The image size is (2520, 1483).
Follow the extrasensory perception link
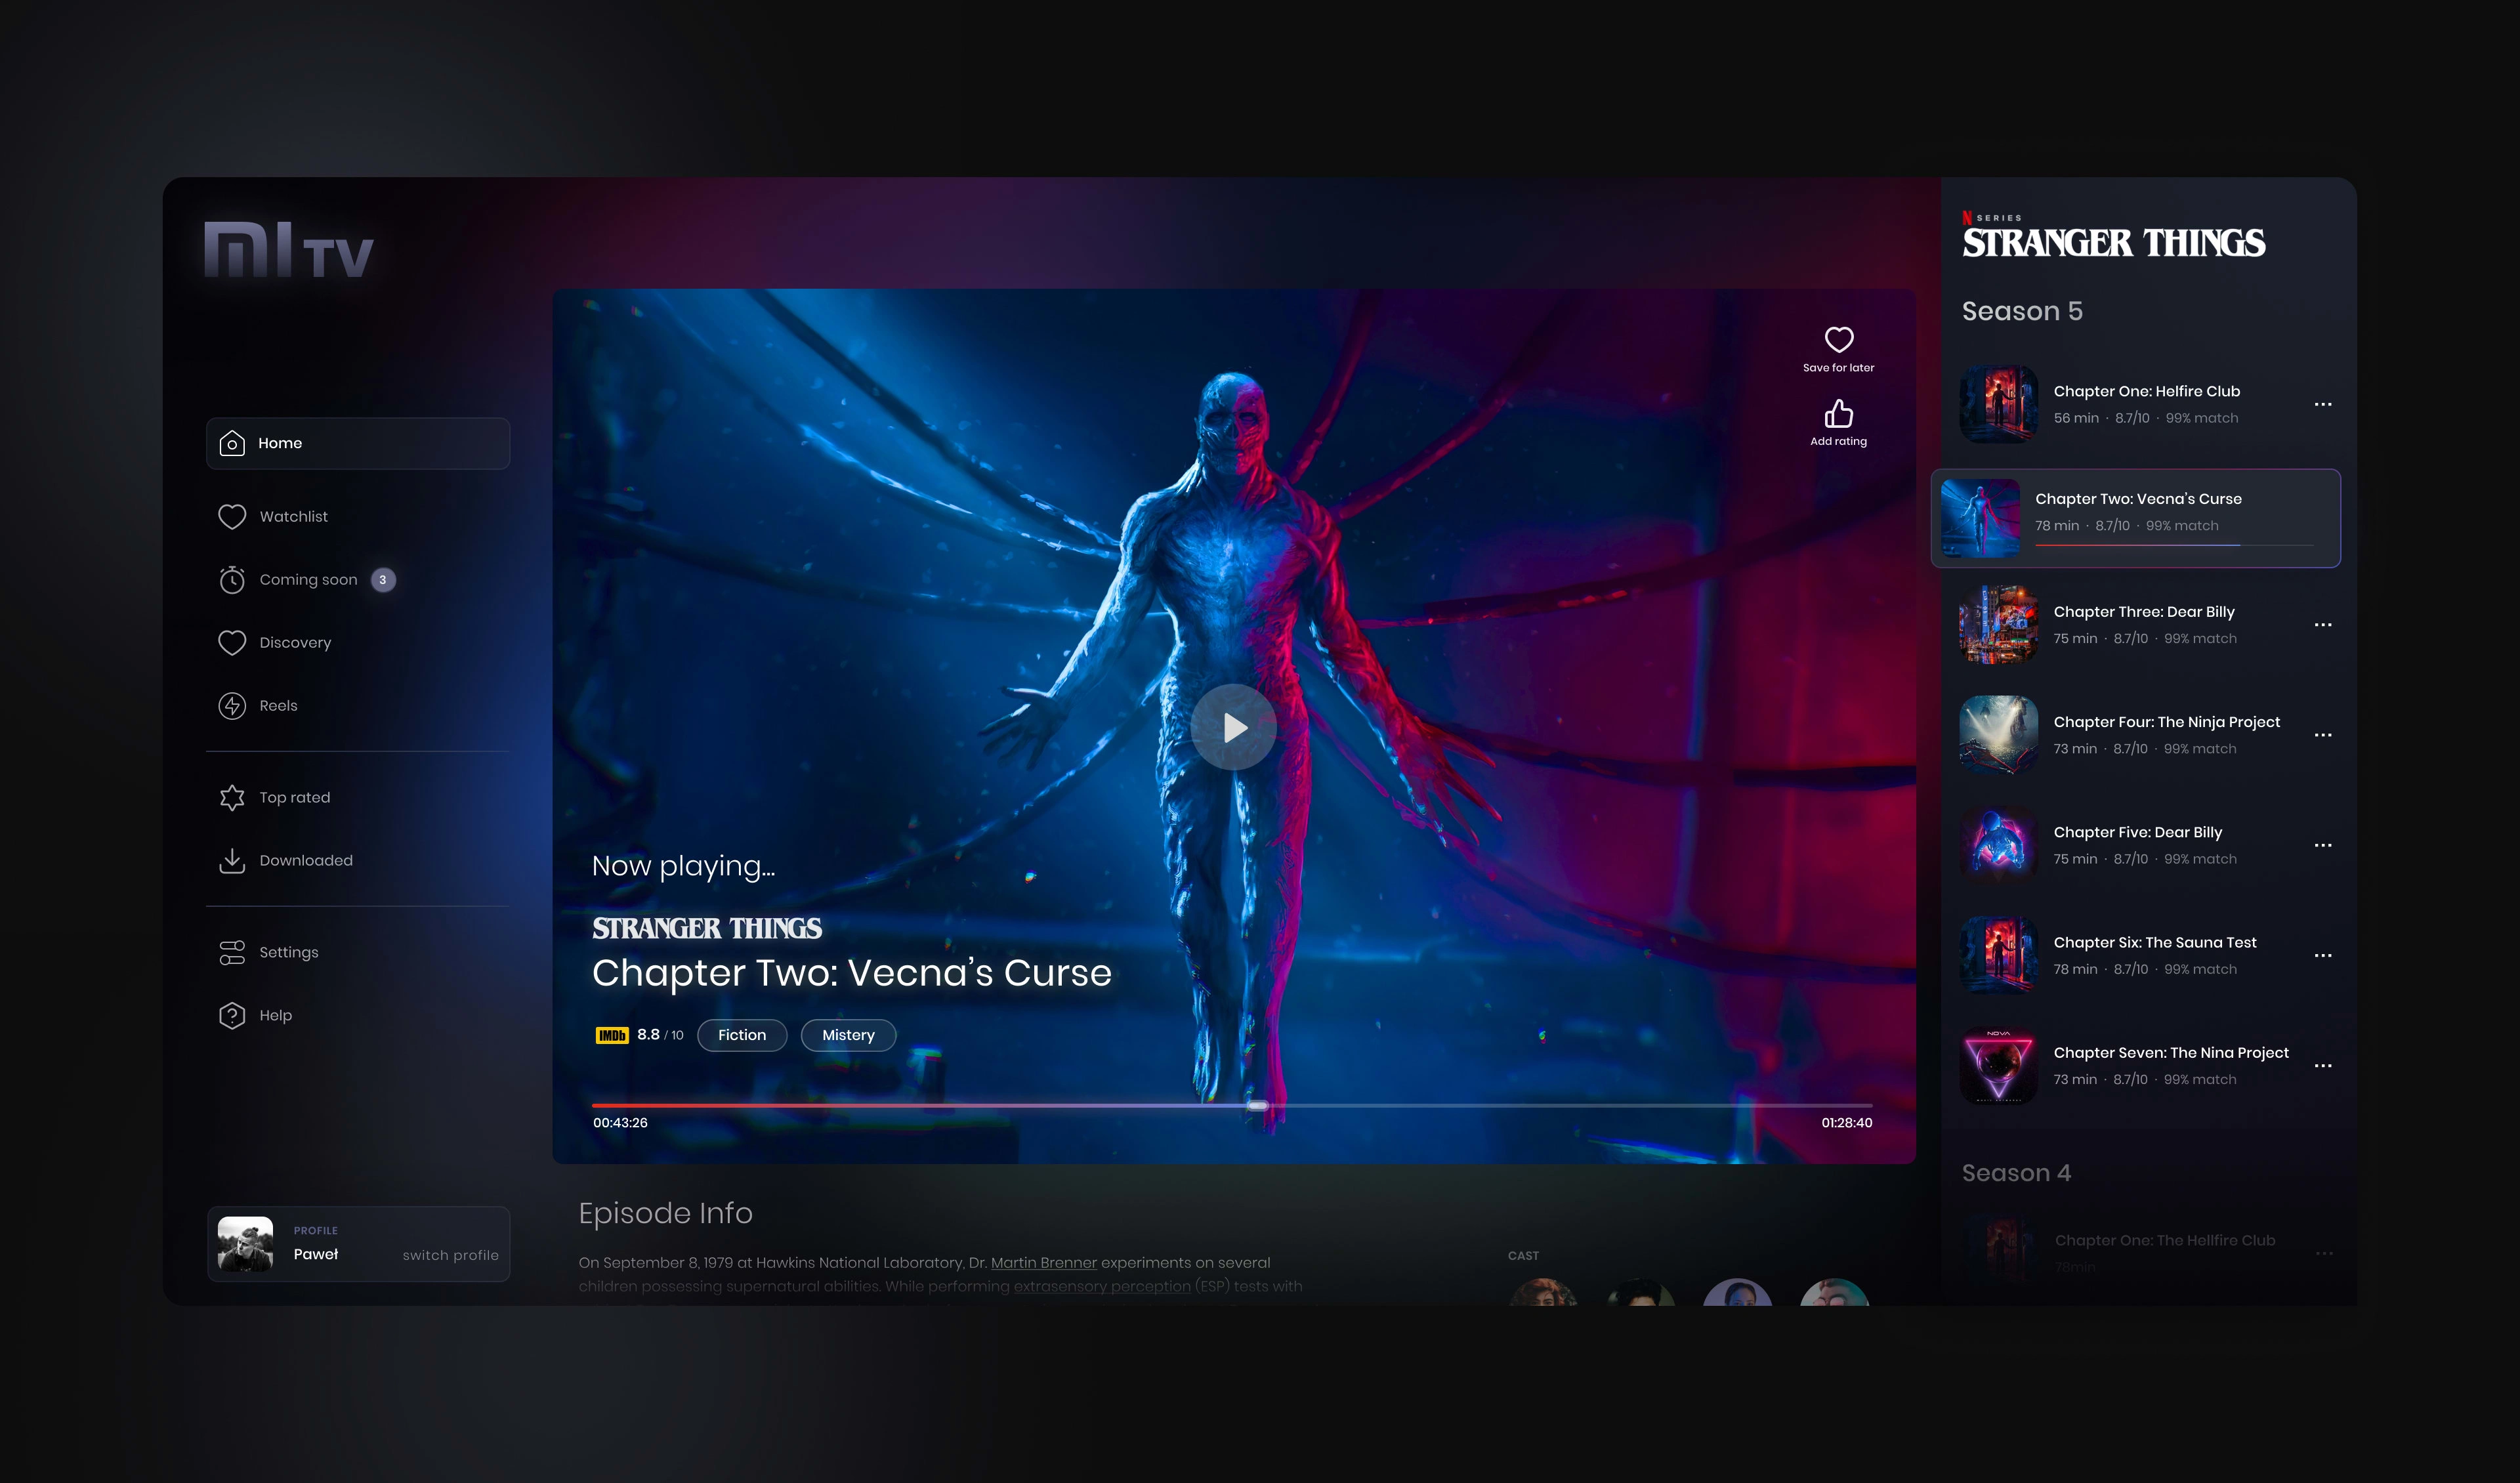pos(1102,1286)
